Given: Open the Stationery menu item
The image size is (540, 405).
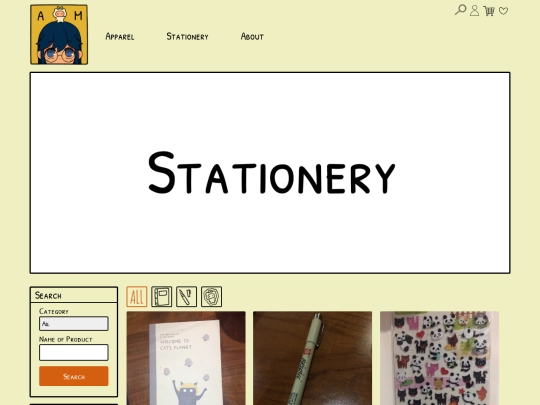Looking at the screenshot, I should coord(187,37).
